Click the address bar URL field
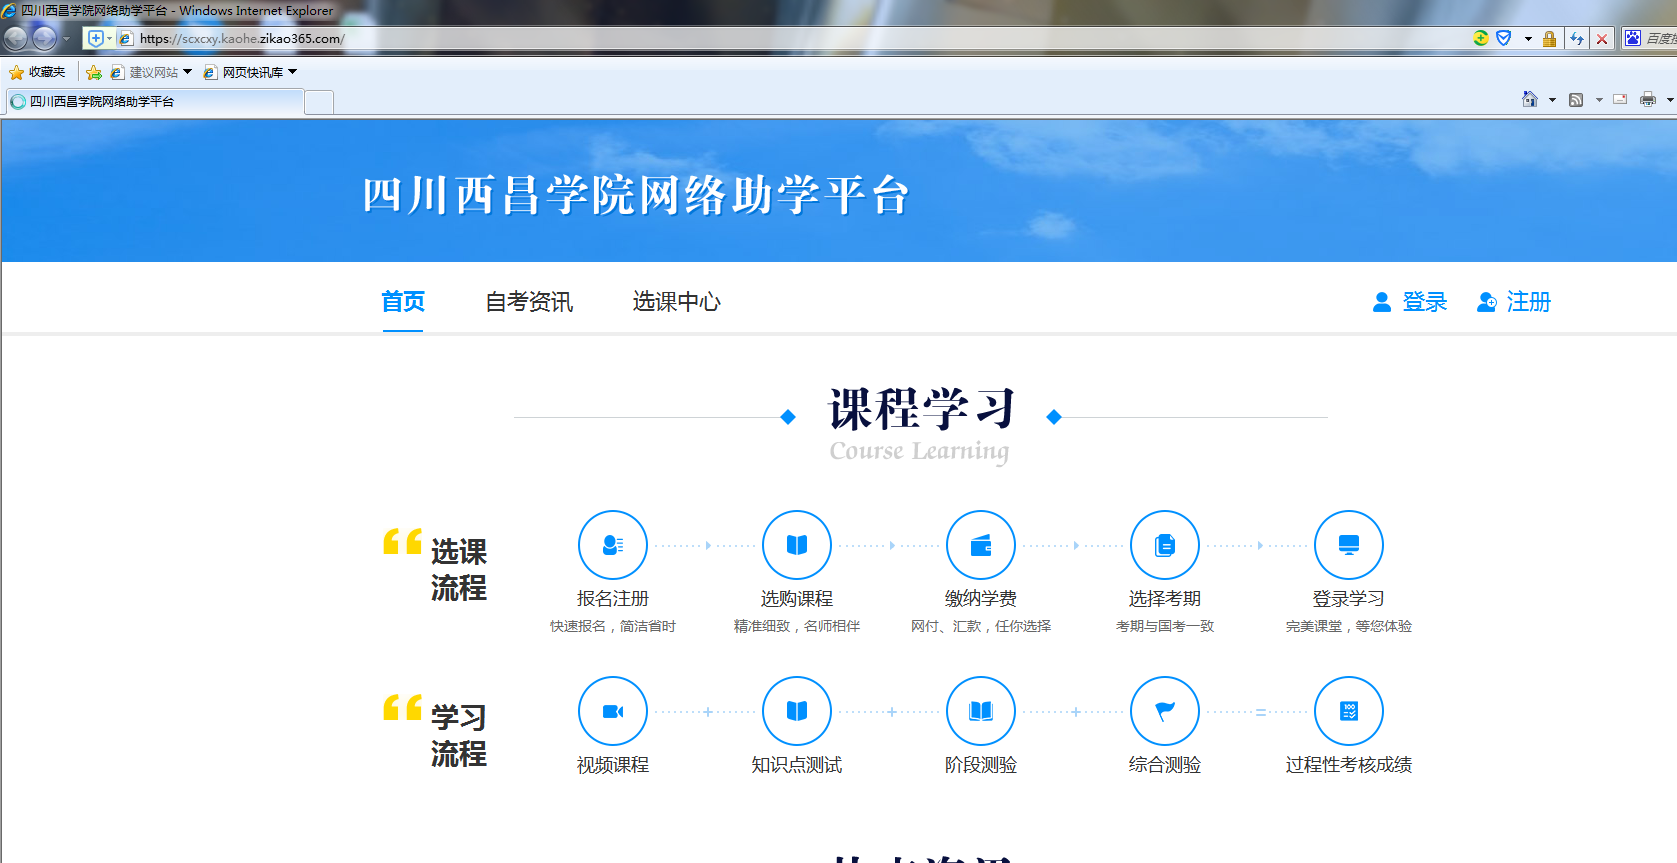Viewport: 1677px width, 863px height. tap(790, 38)
